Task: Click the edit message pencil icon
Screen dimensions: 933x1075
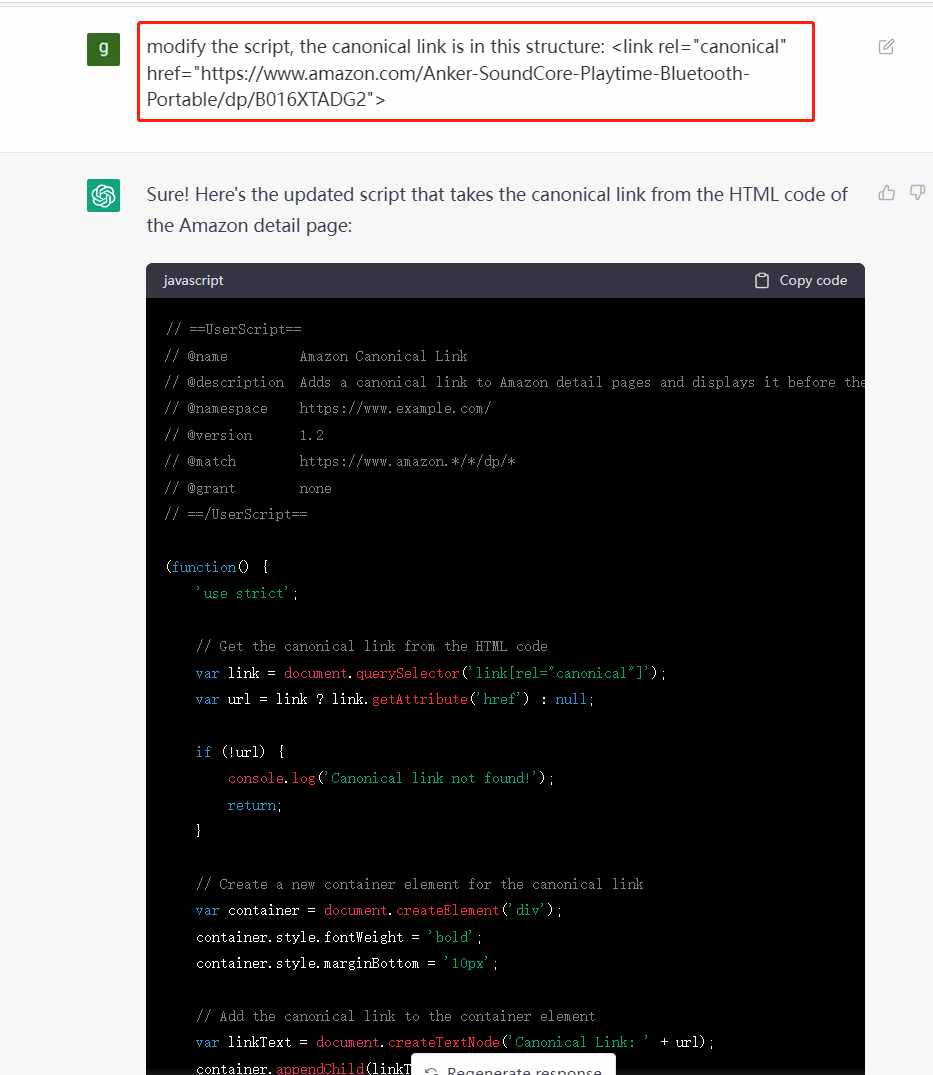Action: 886,47
